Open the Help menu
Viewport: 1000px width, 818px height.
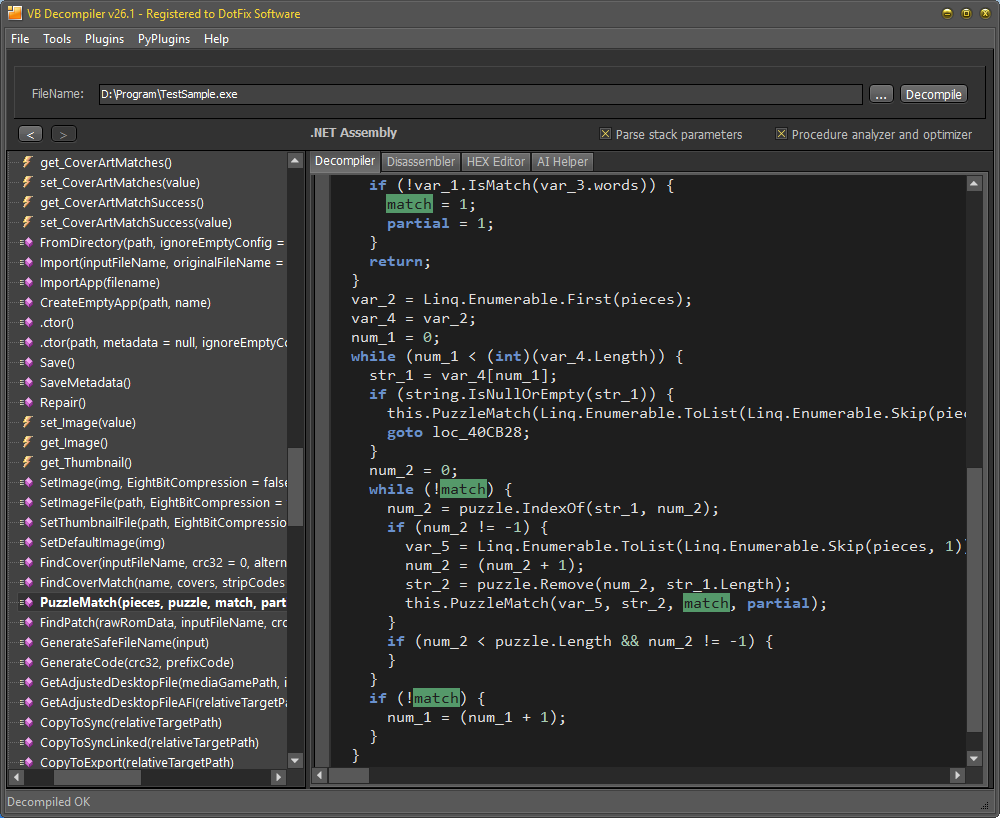[216, 39]
